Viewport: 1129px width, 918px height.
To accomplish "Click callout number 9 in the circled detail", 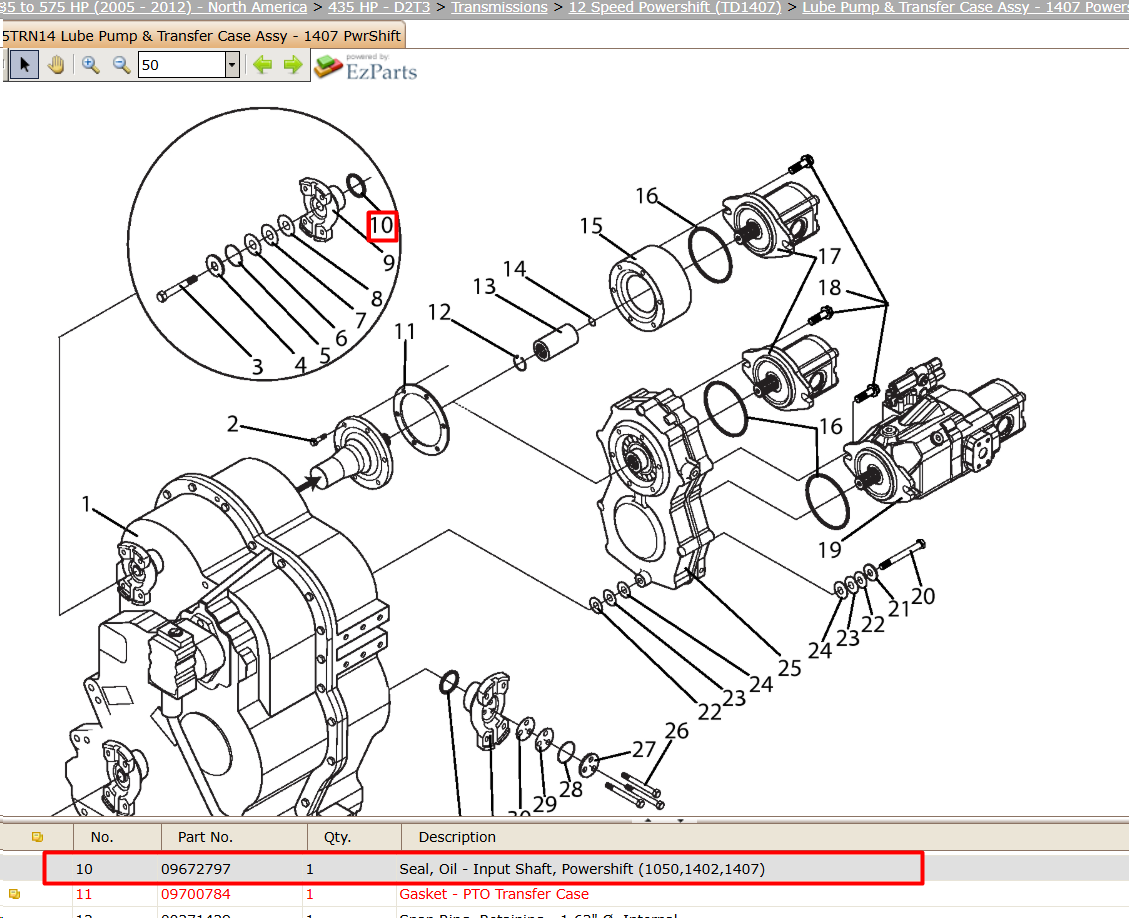I will [389, 263].
